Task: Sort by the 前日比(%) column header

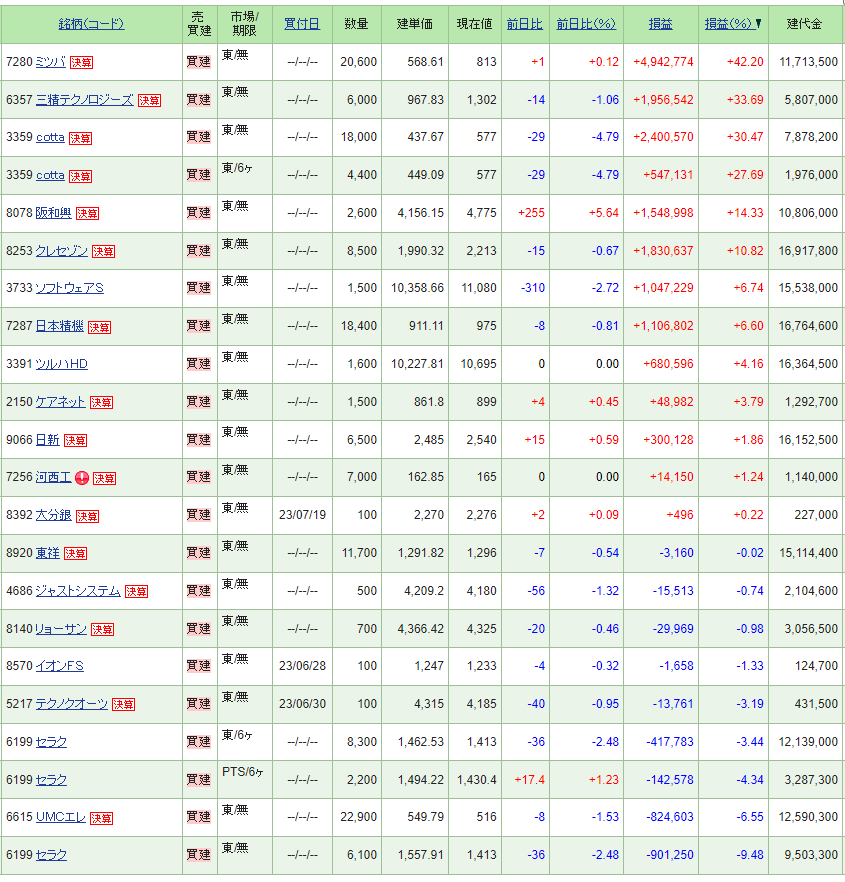Action: (x=586, y=24)
